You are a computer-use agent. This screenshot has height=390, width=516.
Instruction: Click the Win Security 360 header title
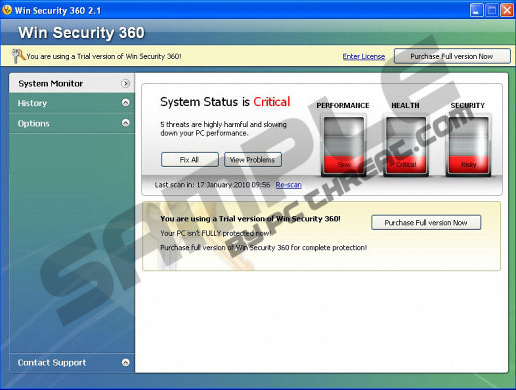(x=81, y=33)
